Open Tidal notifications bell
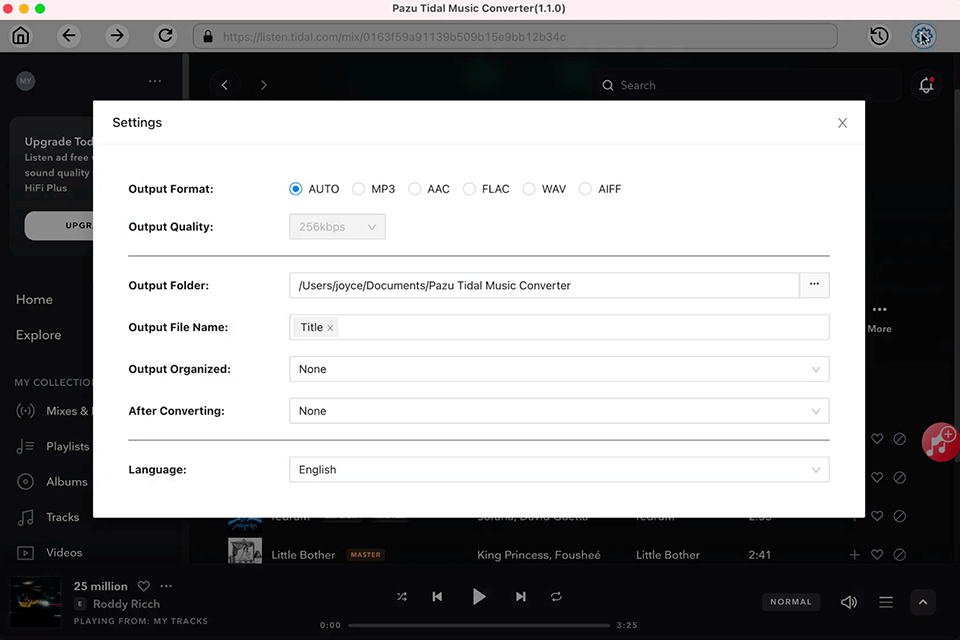Viewport: 960px width, 640px height. (x=926, y=85)
